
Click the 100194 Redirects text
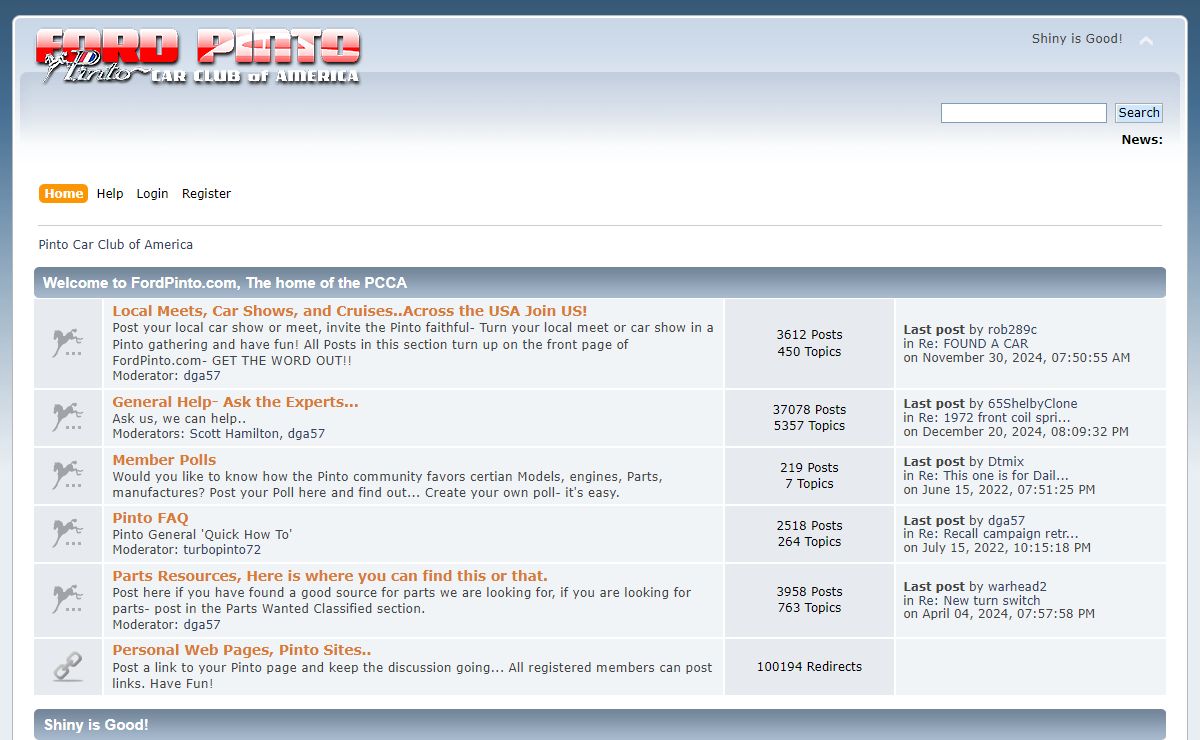click(x=809, y=667)
